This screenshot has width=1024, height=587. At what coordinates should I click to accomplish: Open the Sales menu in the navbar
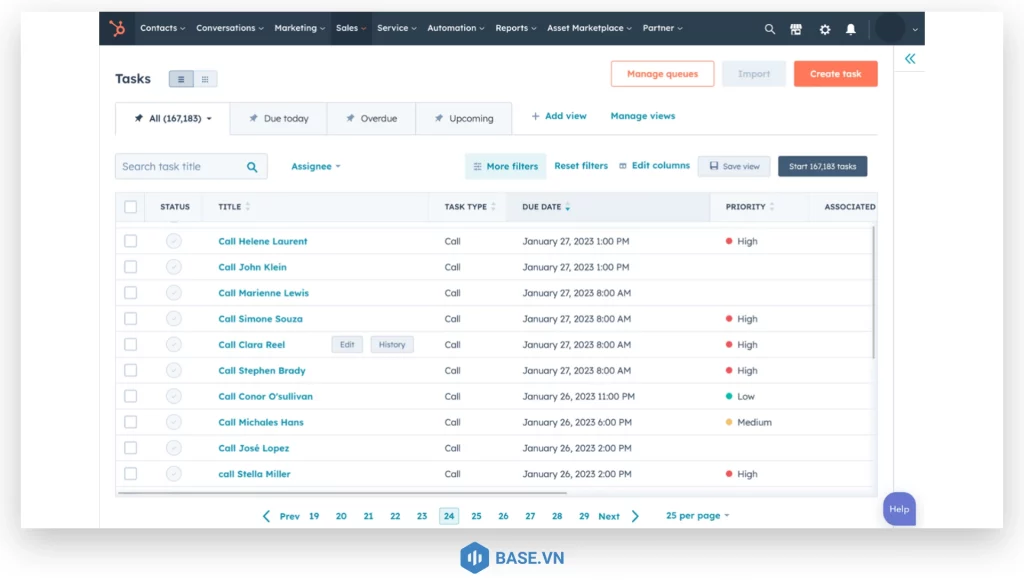click(x=350, y=28)
